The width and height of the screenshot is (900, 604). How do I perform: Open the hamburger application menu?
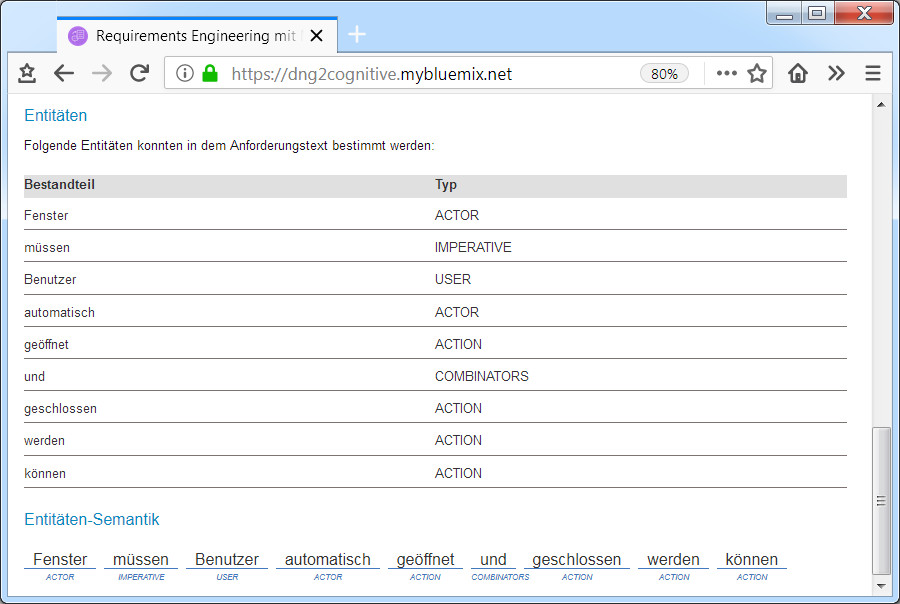[872, 73]
